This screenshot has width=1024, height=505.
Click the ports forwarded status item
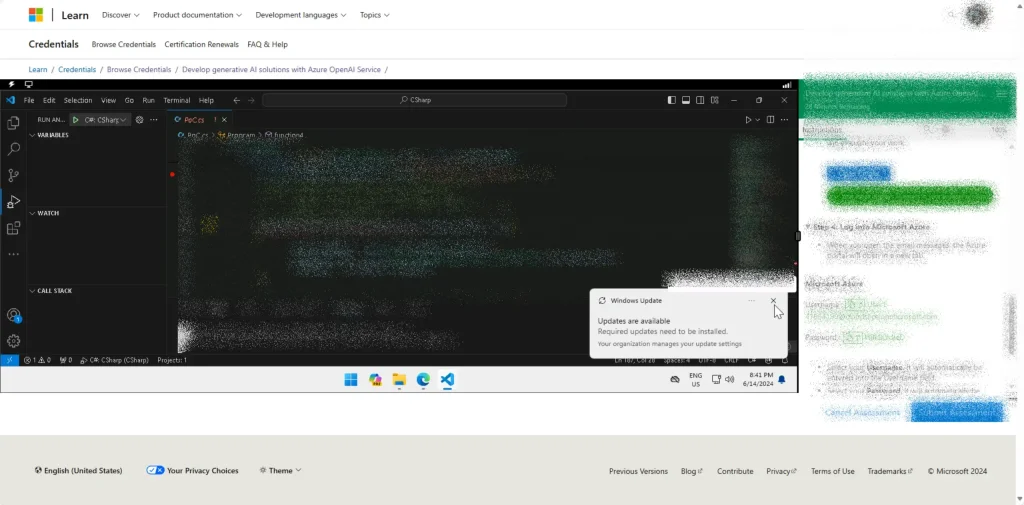pos(65,360)
